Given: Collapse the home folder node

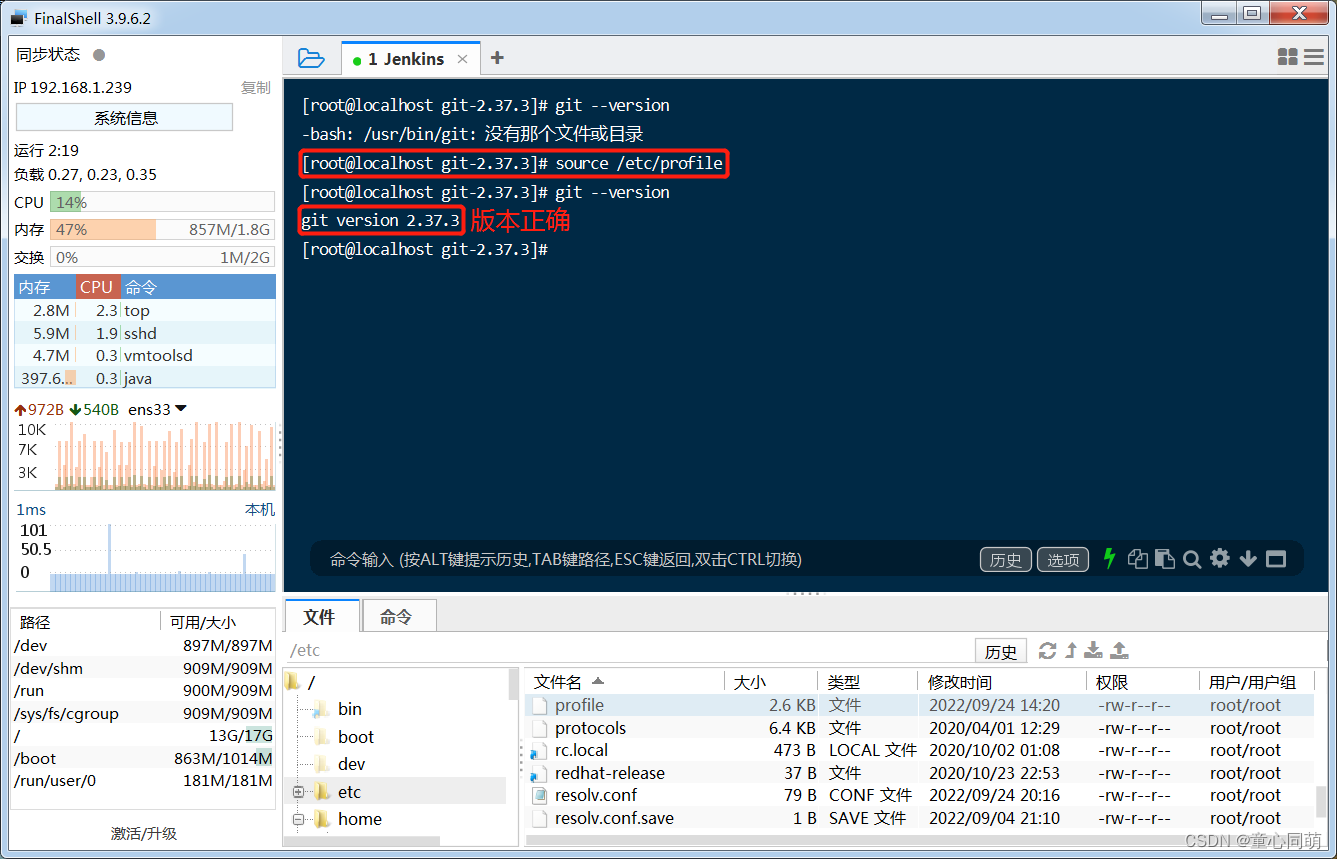Looking at the screenshot, I should click(297, 819).
